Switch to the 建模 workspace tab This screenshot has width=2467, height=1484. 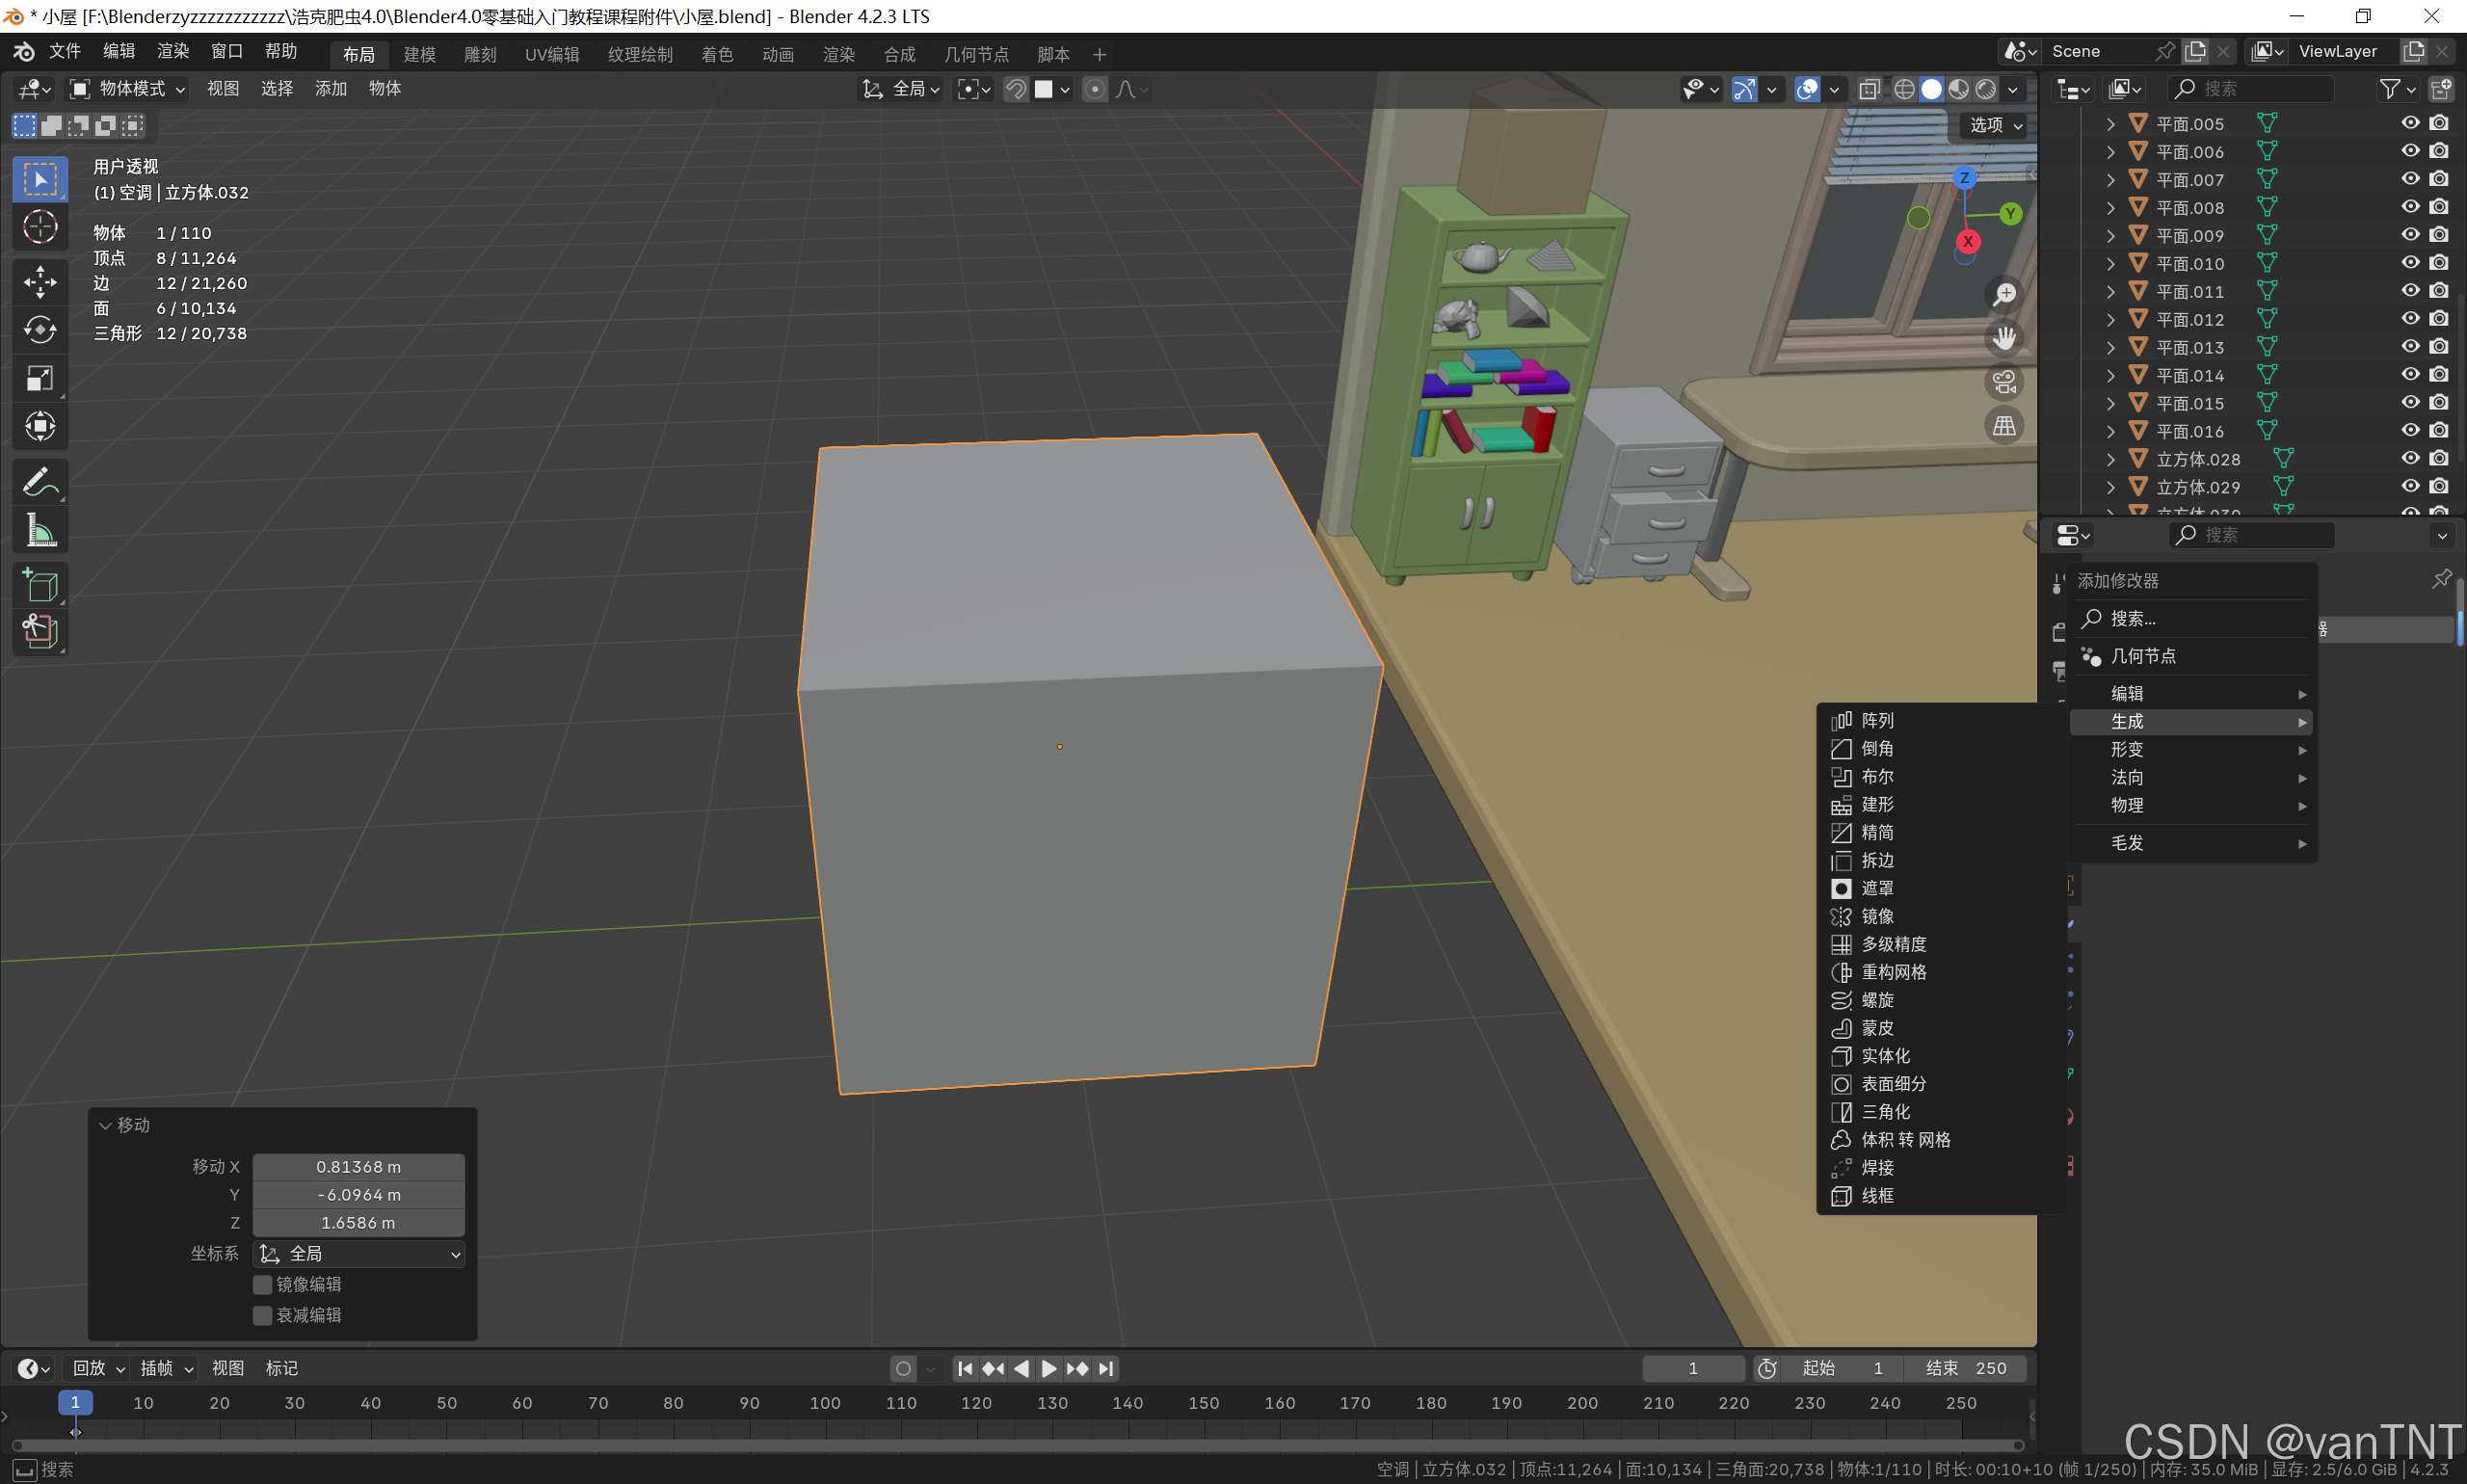pyautogui.click(x=419, y=54)
